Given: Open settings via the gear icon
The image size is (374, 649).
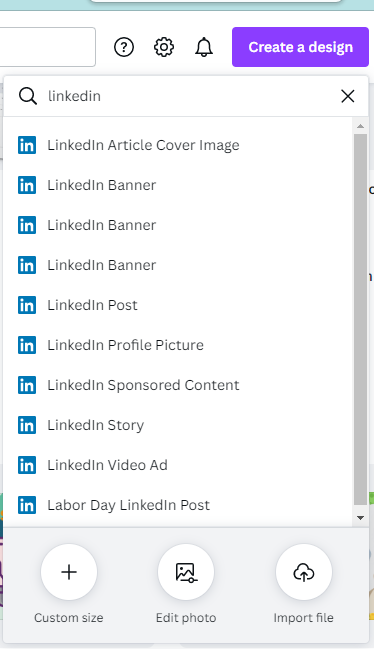Looking at the screenshot, I should [x=164, y=47].
